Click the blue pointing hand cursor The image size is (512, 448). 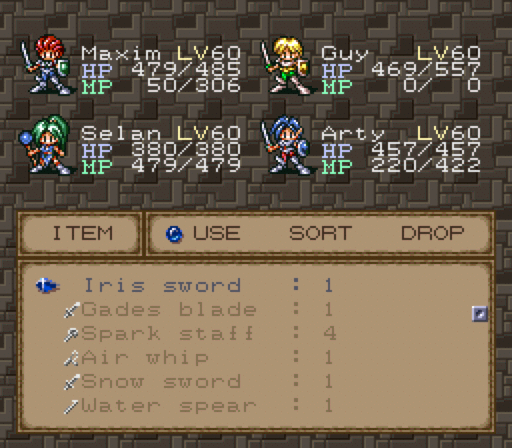tap(48, 286)
